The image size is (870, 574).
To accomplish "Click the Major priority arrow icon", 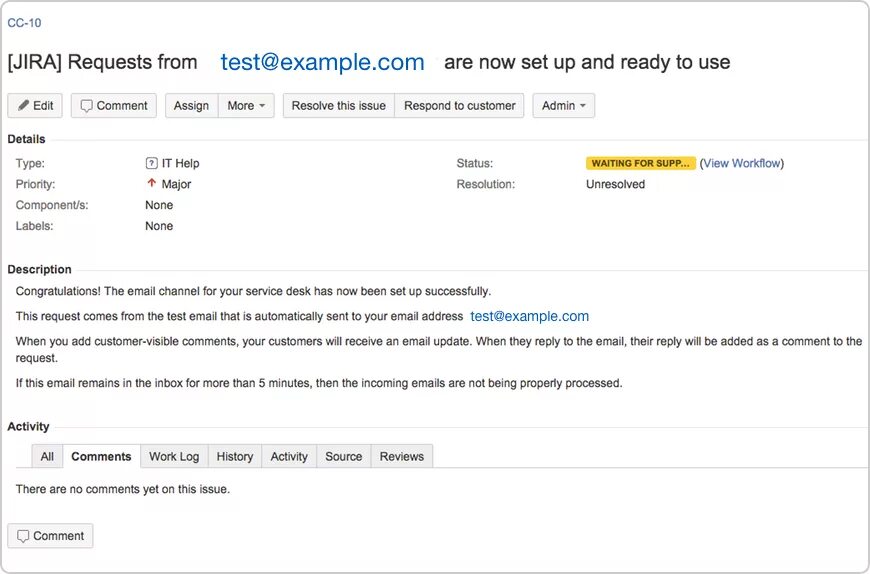I will [152, 184].
